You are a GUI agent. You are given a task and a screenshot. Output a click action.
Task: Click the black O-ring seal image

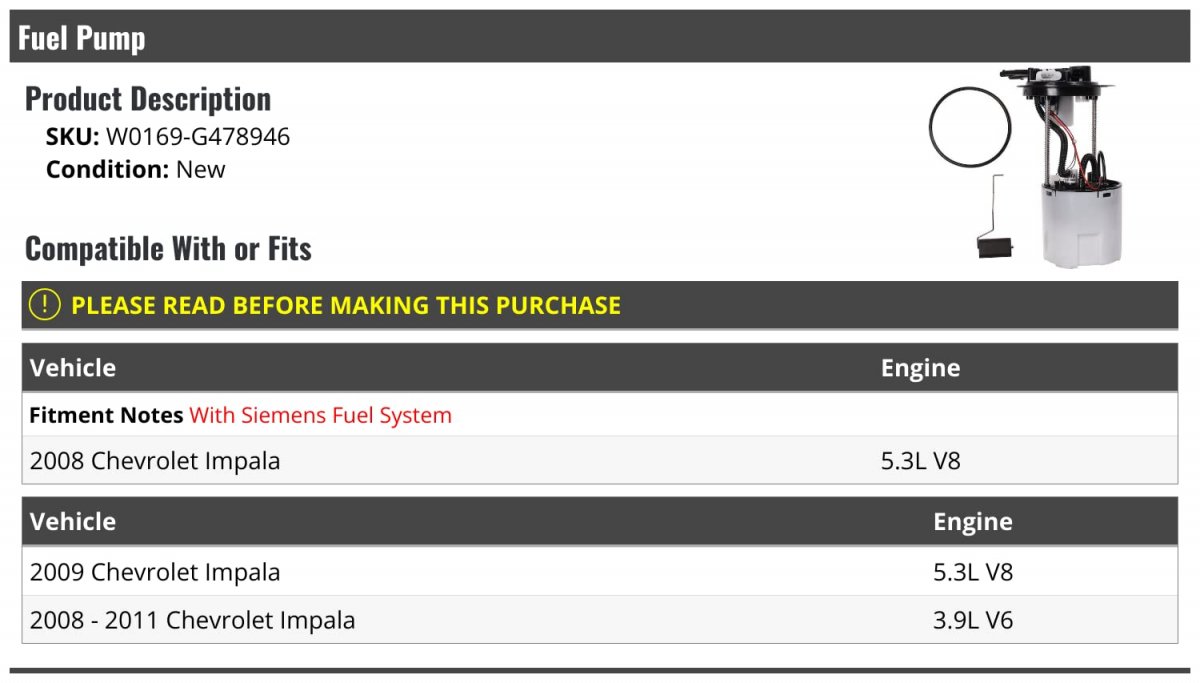(x=969, y=126)
